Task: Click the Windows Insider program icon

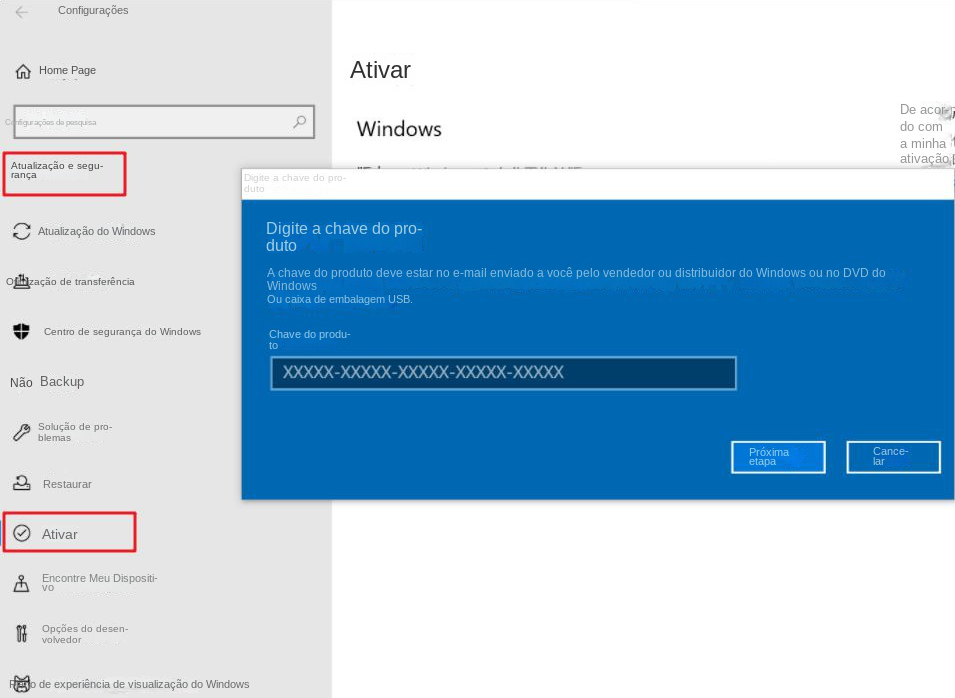Action: (x=21, y=684)
